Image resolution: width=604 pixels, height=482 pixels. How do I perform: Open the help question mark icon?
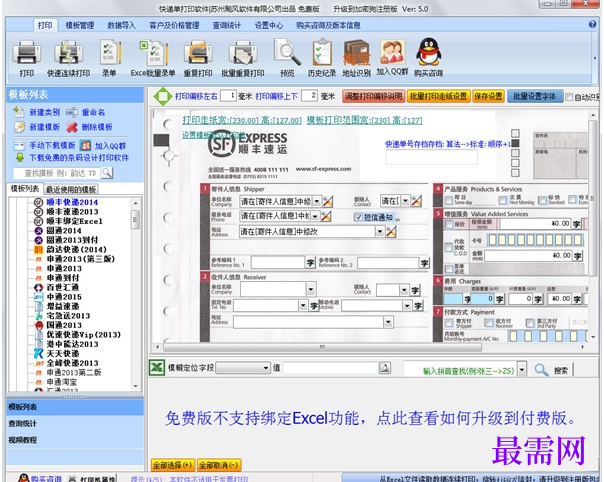(592, 24)
